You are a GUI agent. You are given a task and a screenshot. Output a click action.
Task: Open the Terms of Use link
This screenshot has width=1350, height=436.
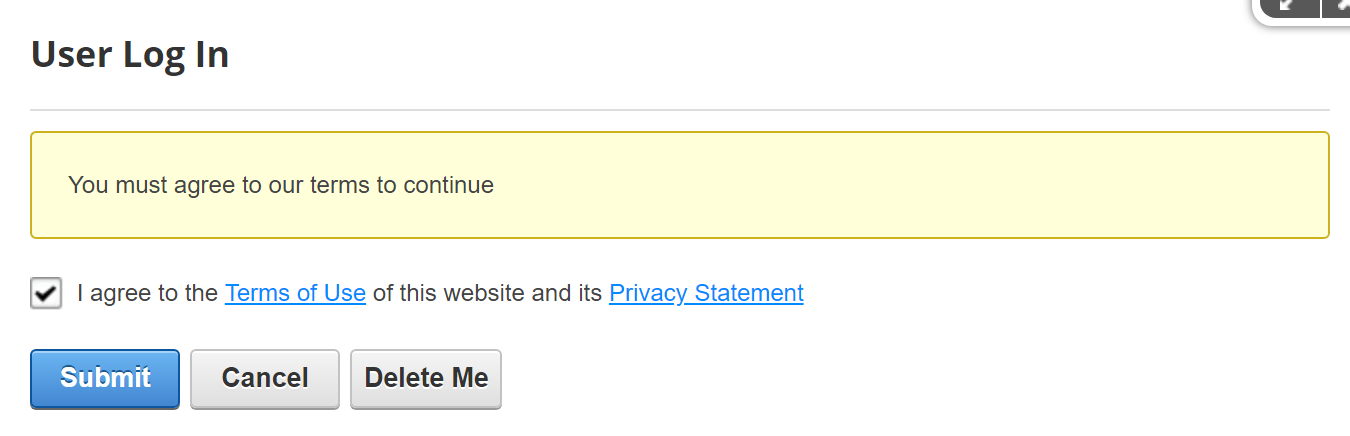coord(295,293)
